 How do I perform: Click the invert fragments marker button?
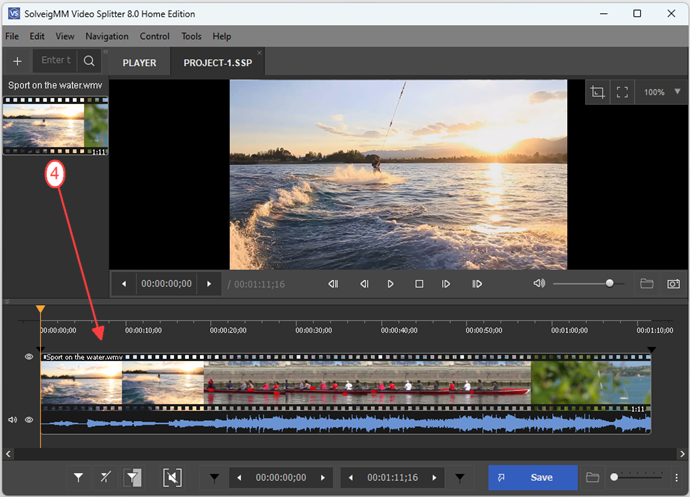(133, 477)
